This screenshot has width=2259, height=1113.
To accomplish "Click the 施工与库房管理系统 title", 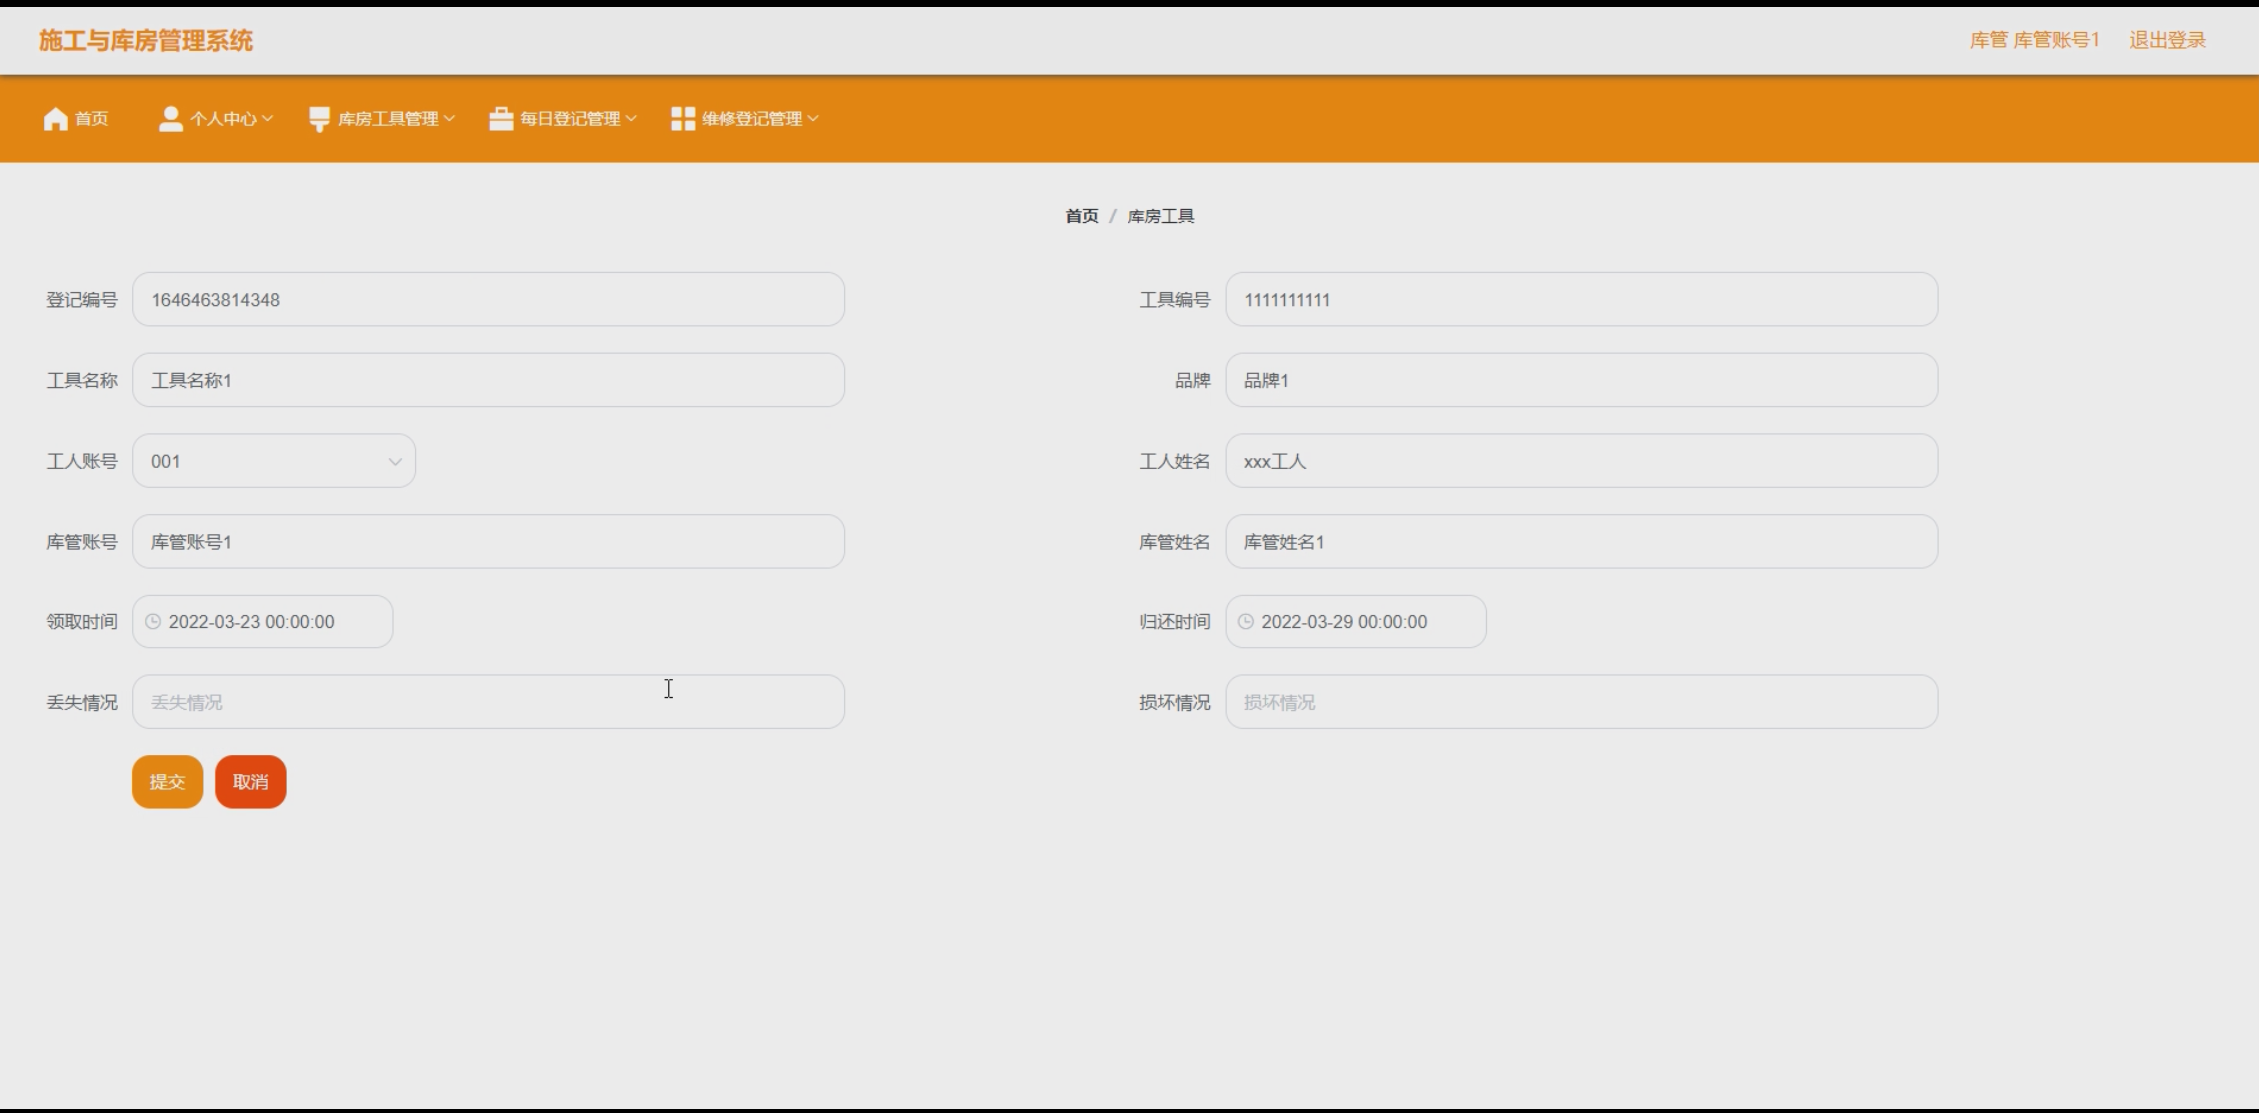I will (146, 41).
